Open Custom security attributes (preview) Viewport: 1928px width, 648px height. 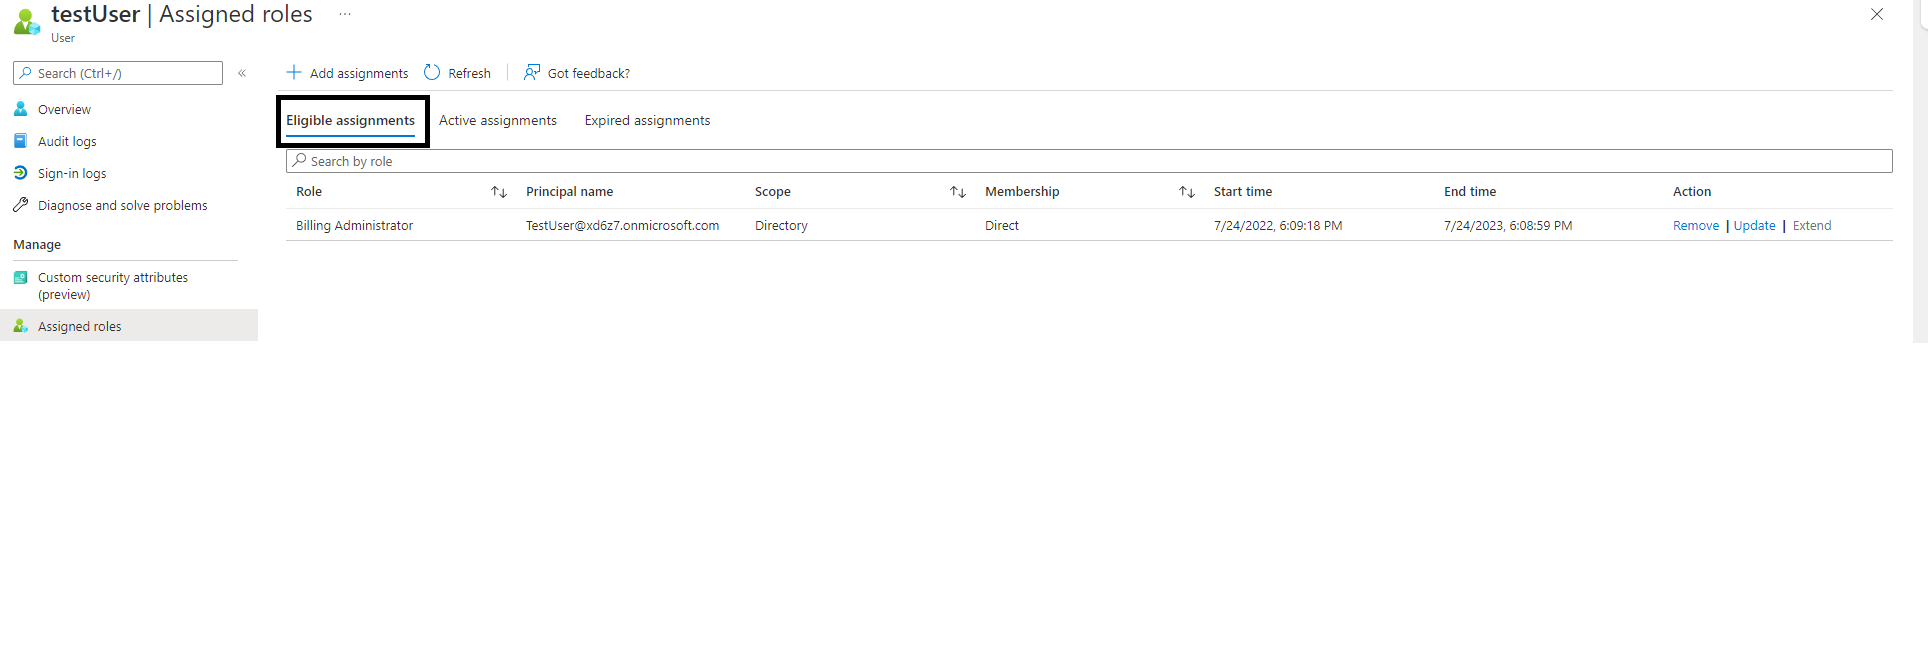[x=112, y=285]
